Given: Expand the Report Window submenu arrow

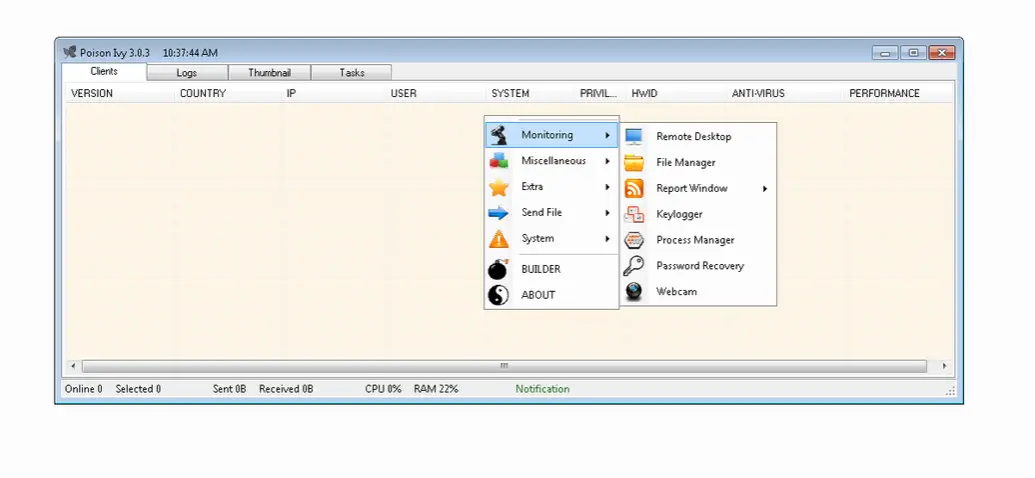Looking at the screenshot, I should pyautogui.click(x=765, y=189).
